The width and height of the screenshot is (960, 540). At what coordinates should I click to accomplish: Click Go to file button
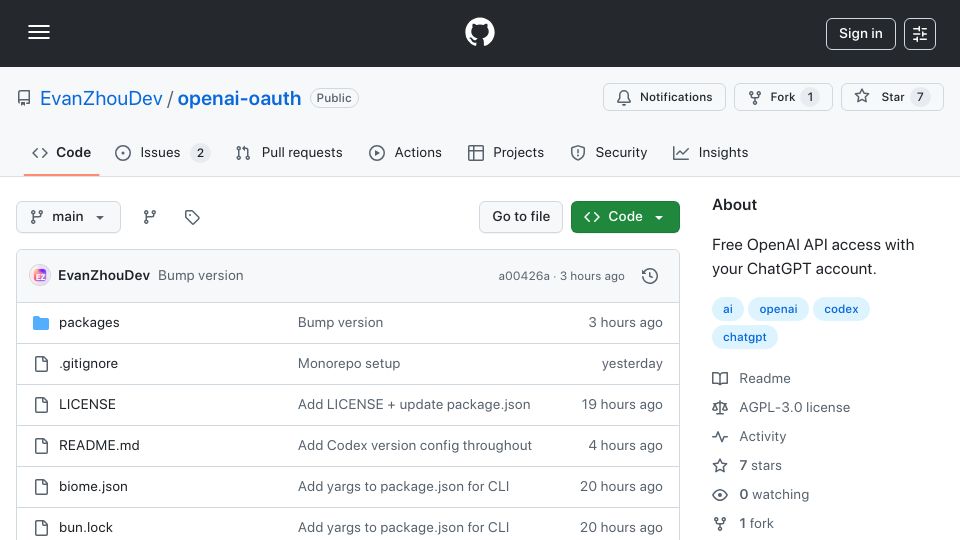point(521,217)
